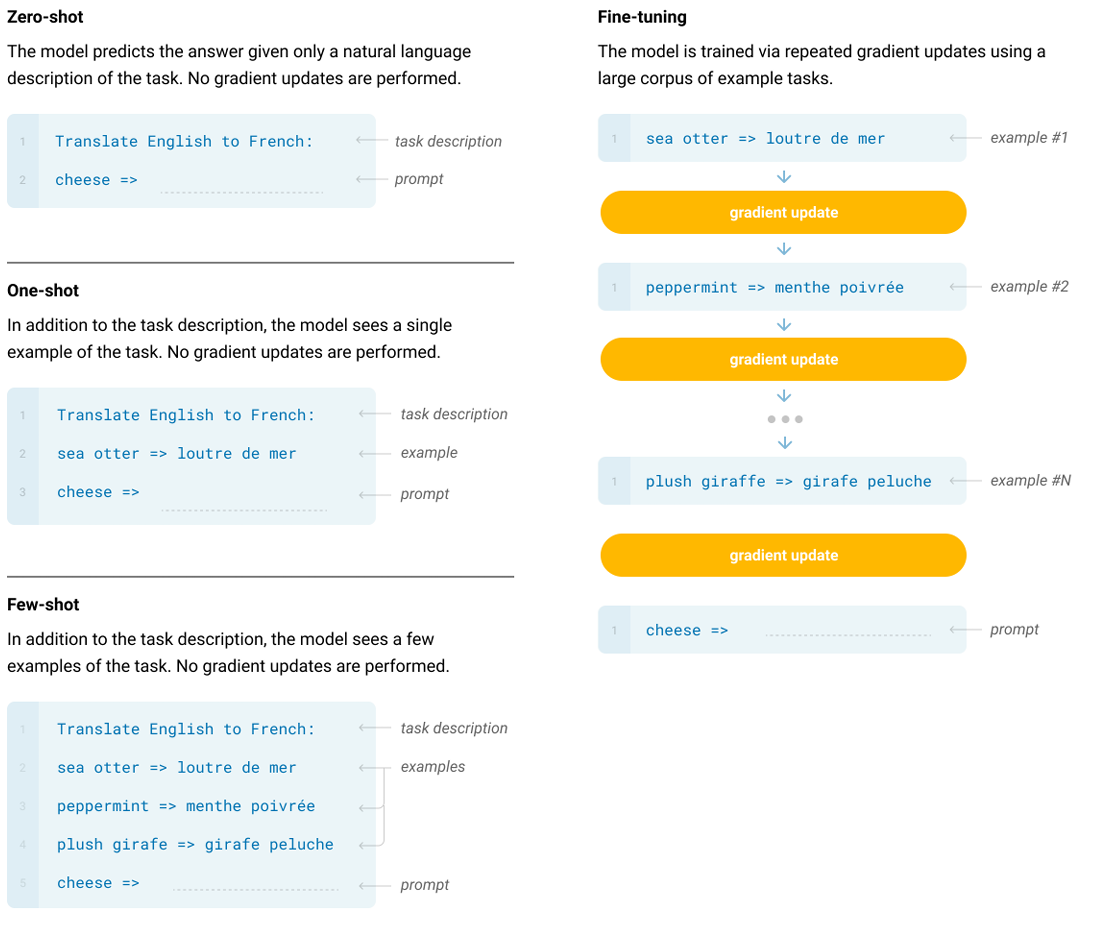Image resolution: width=1105 pixels, height=933 pixels.
Task: Click the arrow next to Few-shot prompt label
Action: (374, 885)
